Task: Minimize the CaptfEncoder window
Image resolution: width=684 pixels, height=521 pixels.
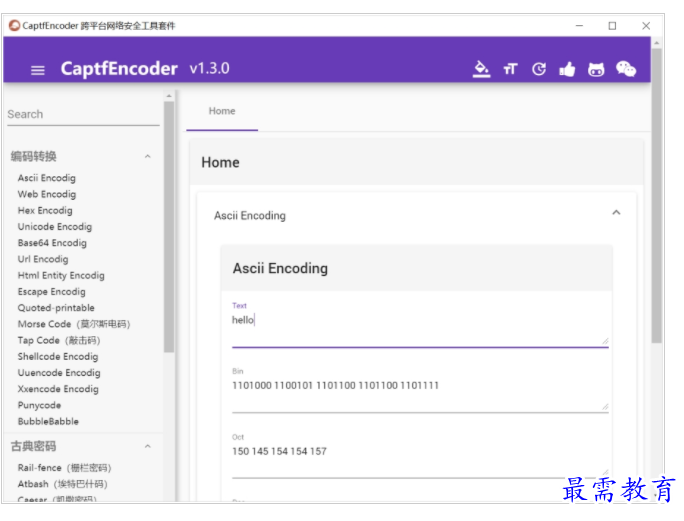Action: [x=579, y=26]
